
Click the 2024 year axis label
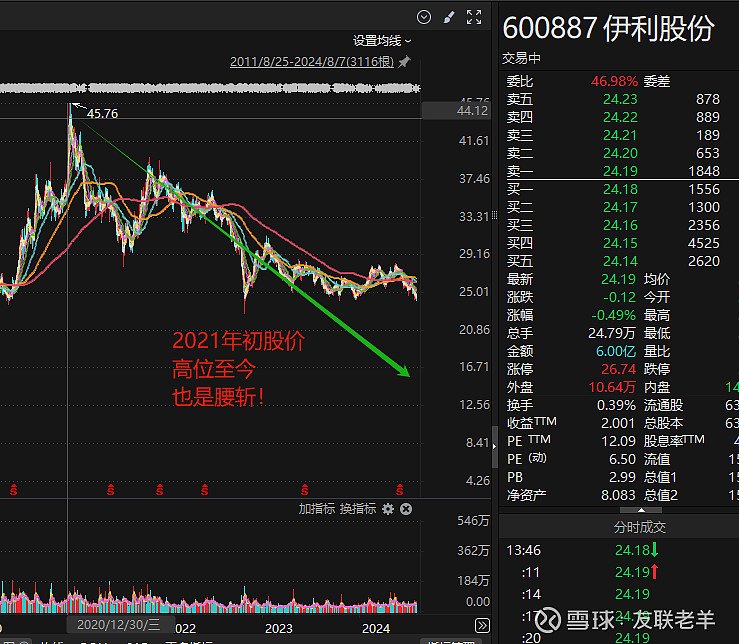tap(376, 628)
